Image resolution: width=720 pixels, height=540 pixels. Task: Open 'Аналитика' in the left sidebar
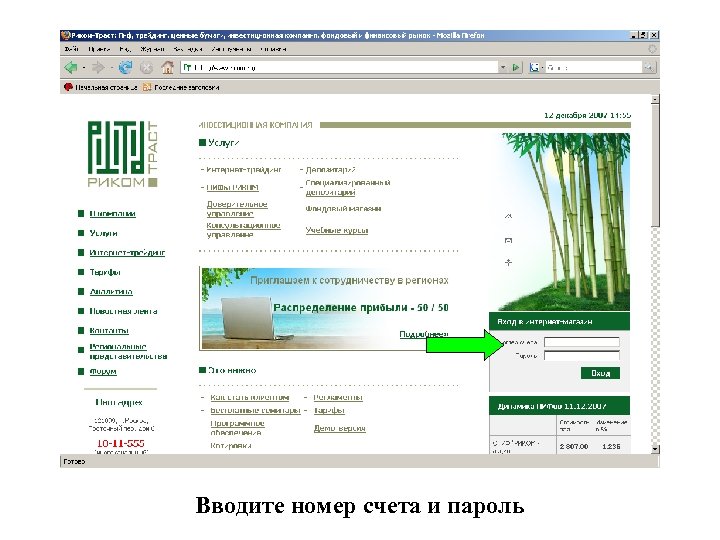(x=111, y=292)
